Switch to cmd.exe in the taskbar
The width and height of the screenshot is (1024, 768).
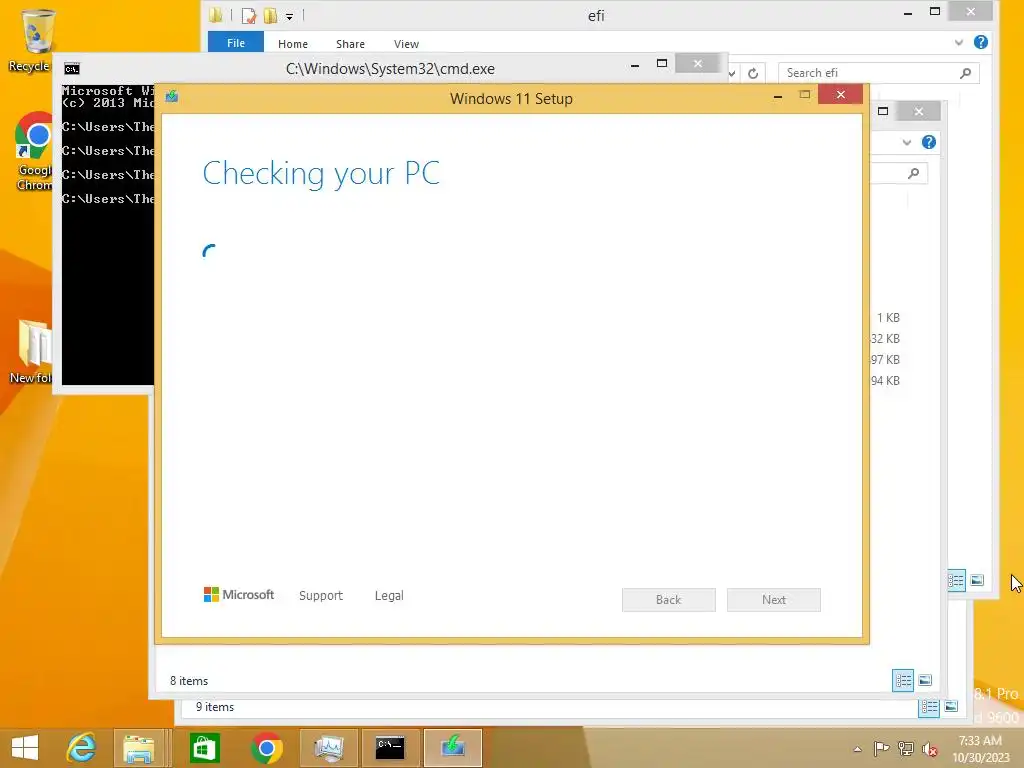(x=391, y=748)
